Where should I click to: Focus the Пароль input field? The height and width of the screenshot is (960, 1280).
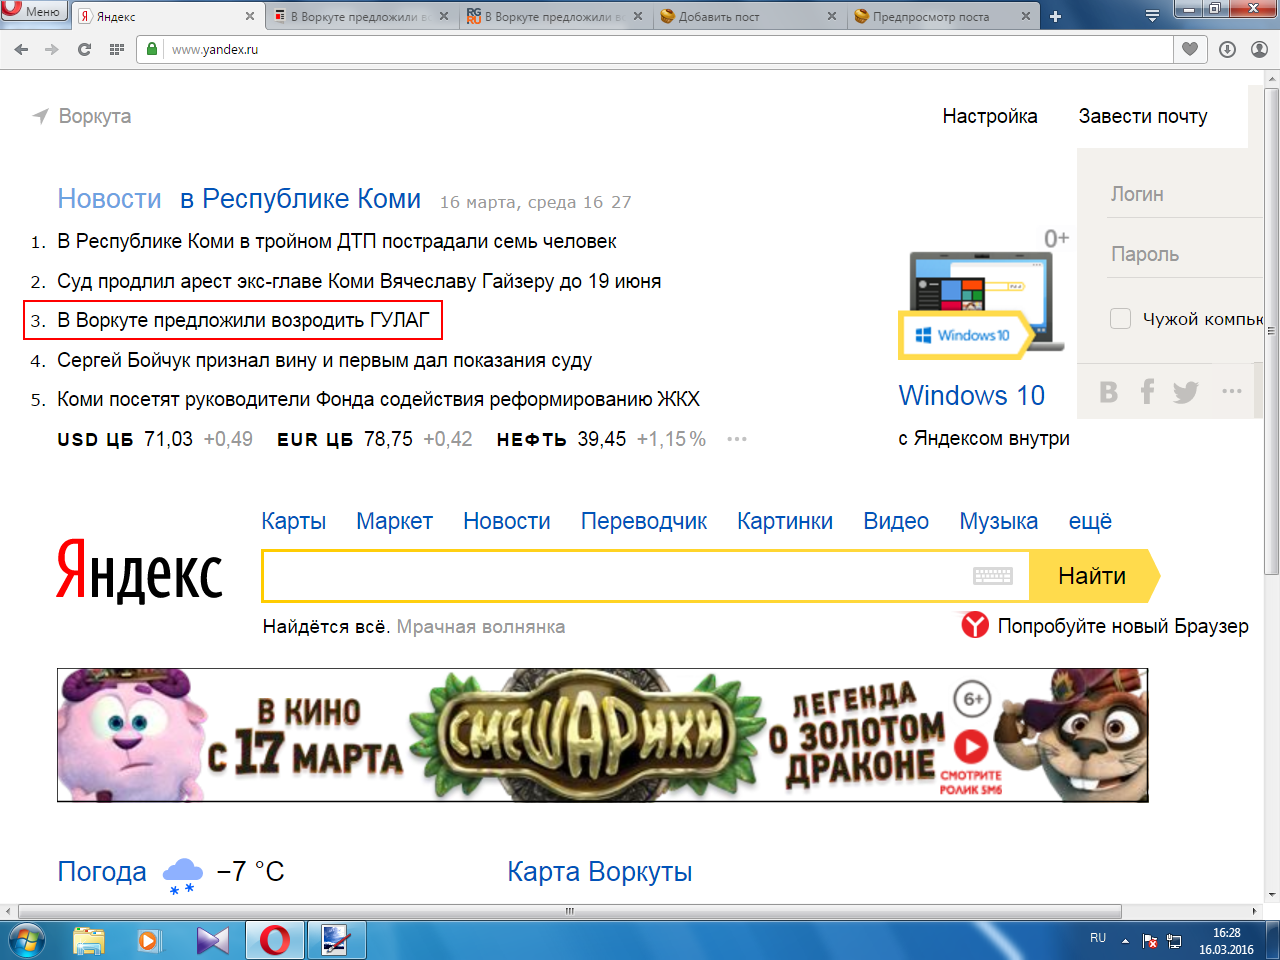coord(1187,254)
